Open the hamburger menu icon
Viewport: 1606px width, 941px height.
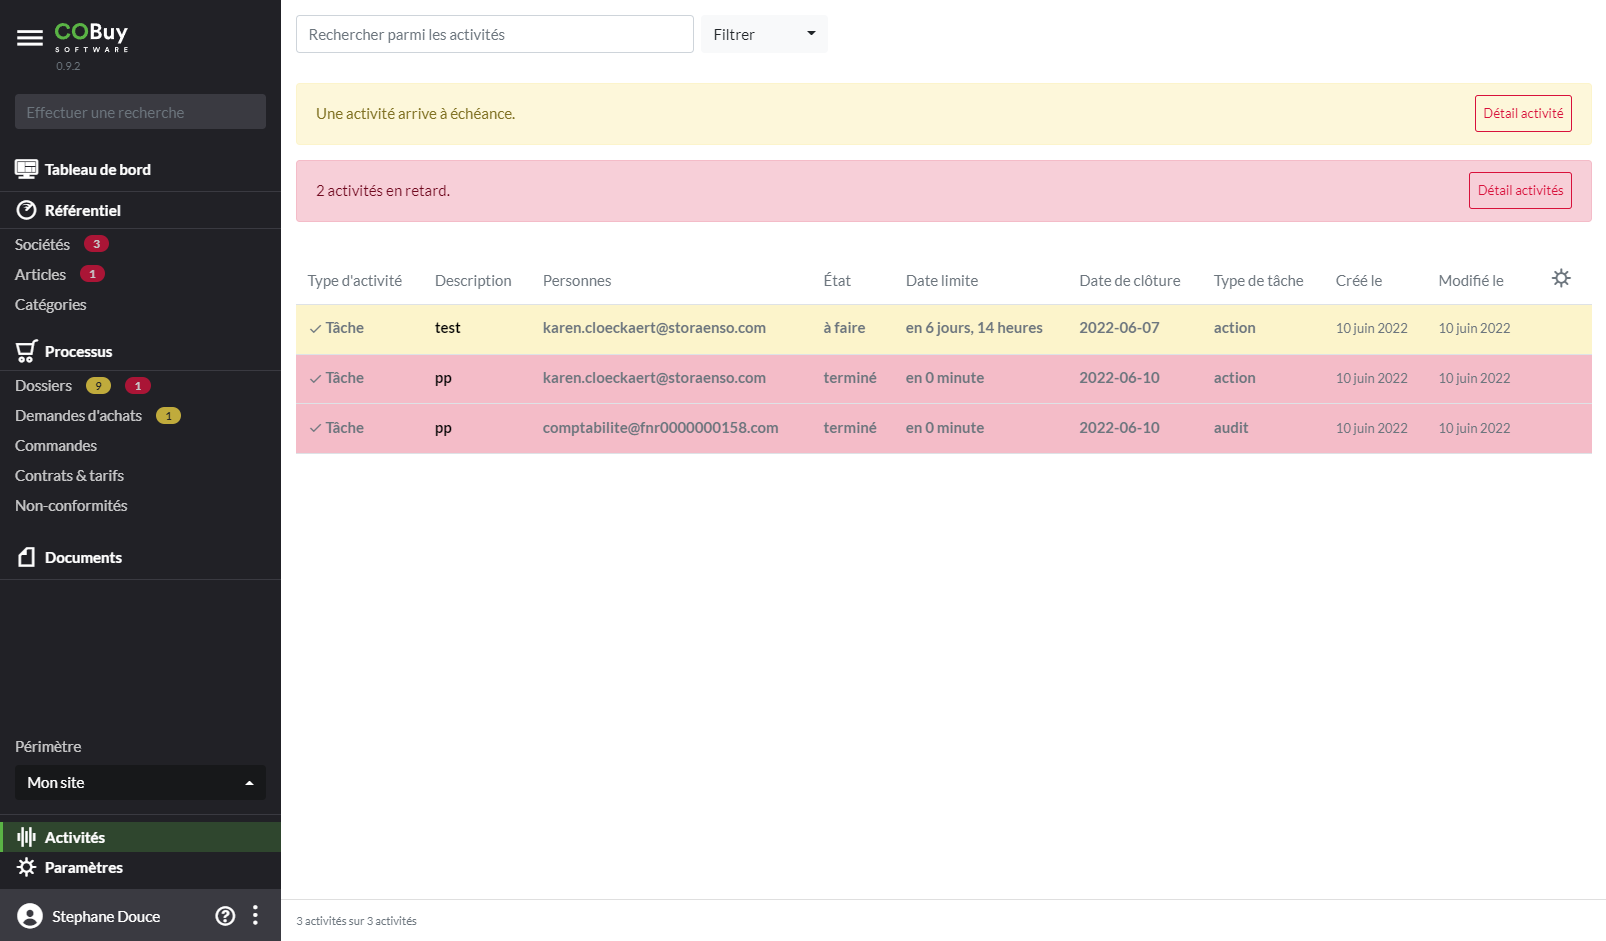(30, 38)
